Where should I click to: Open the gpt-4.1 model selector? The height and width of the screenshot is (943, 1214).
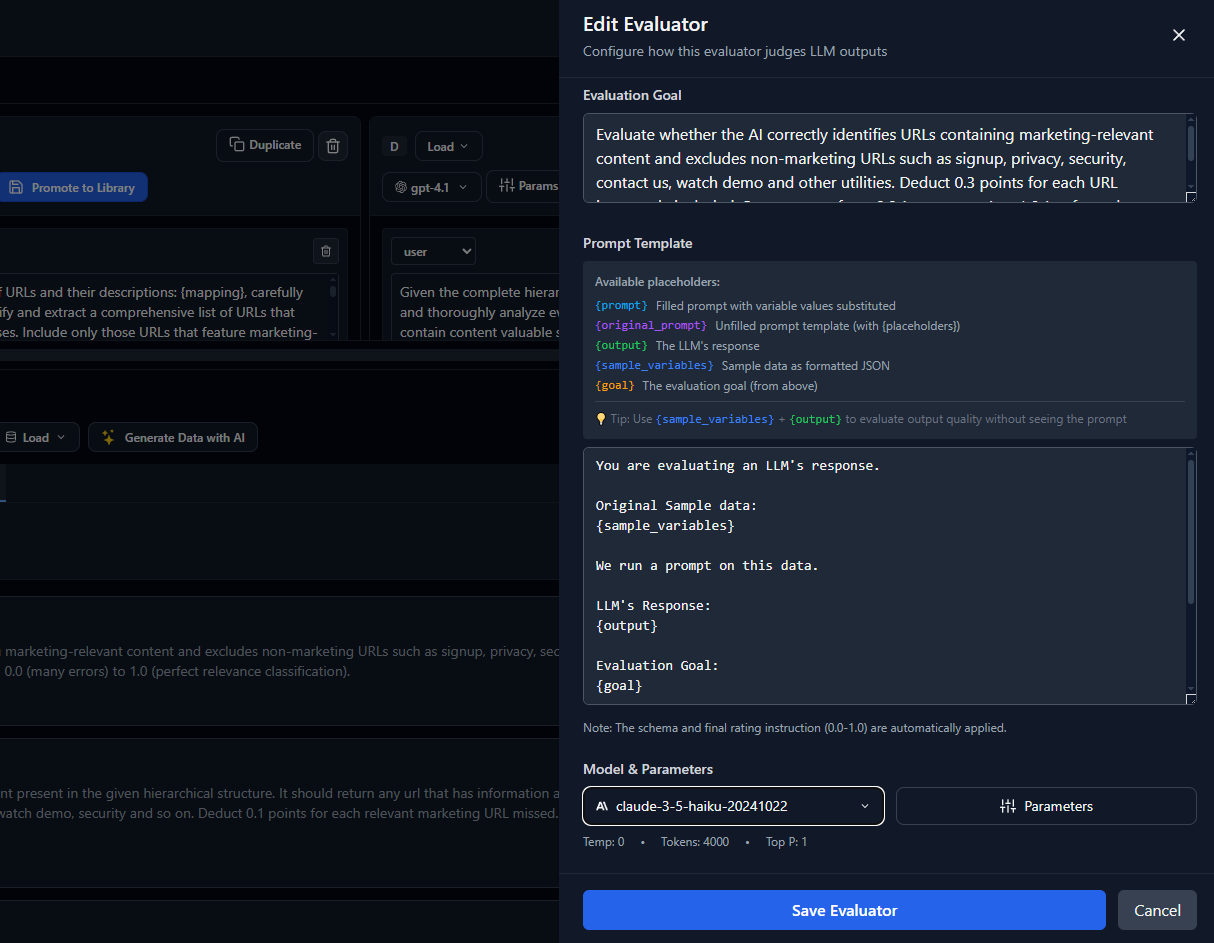coord(431,187)
